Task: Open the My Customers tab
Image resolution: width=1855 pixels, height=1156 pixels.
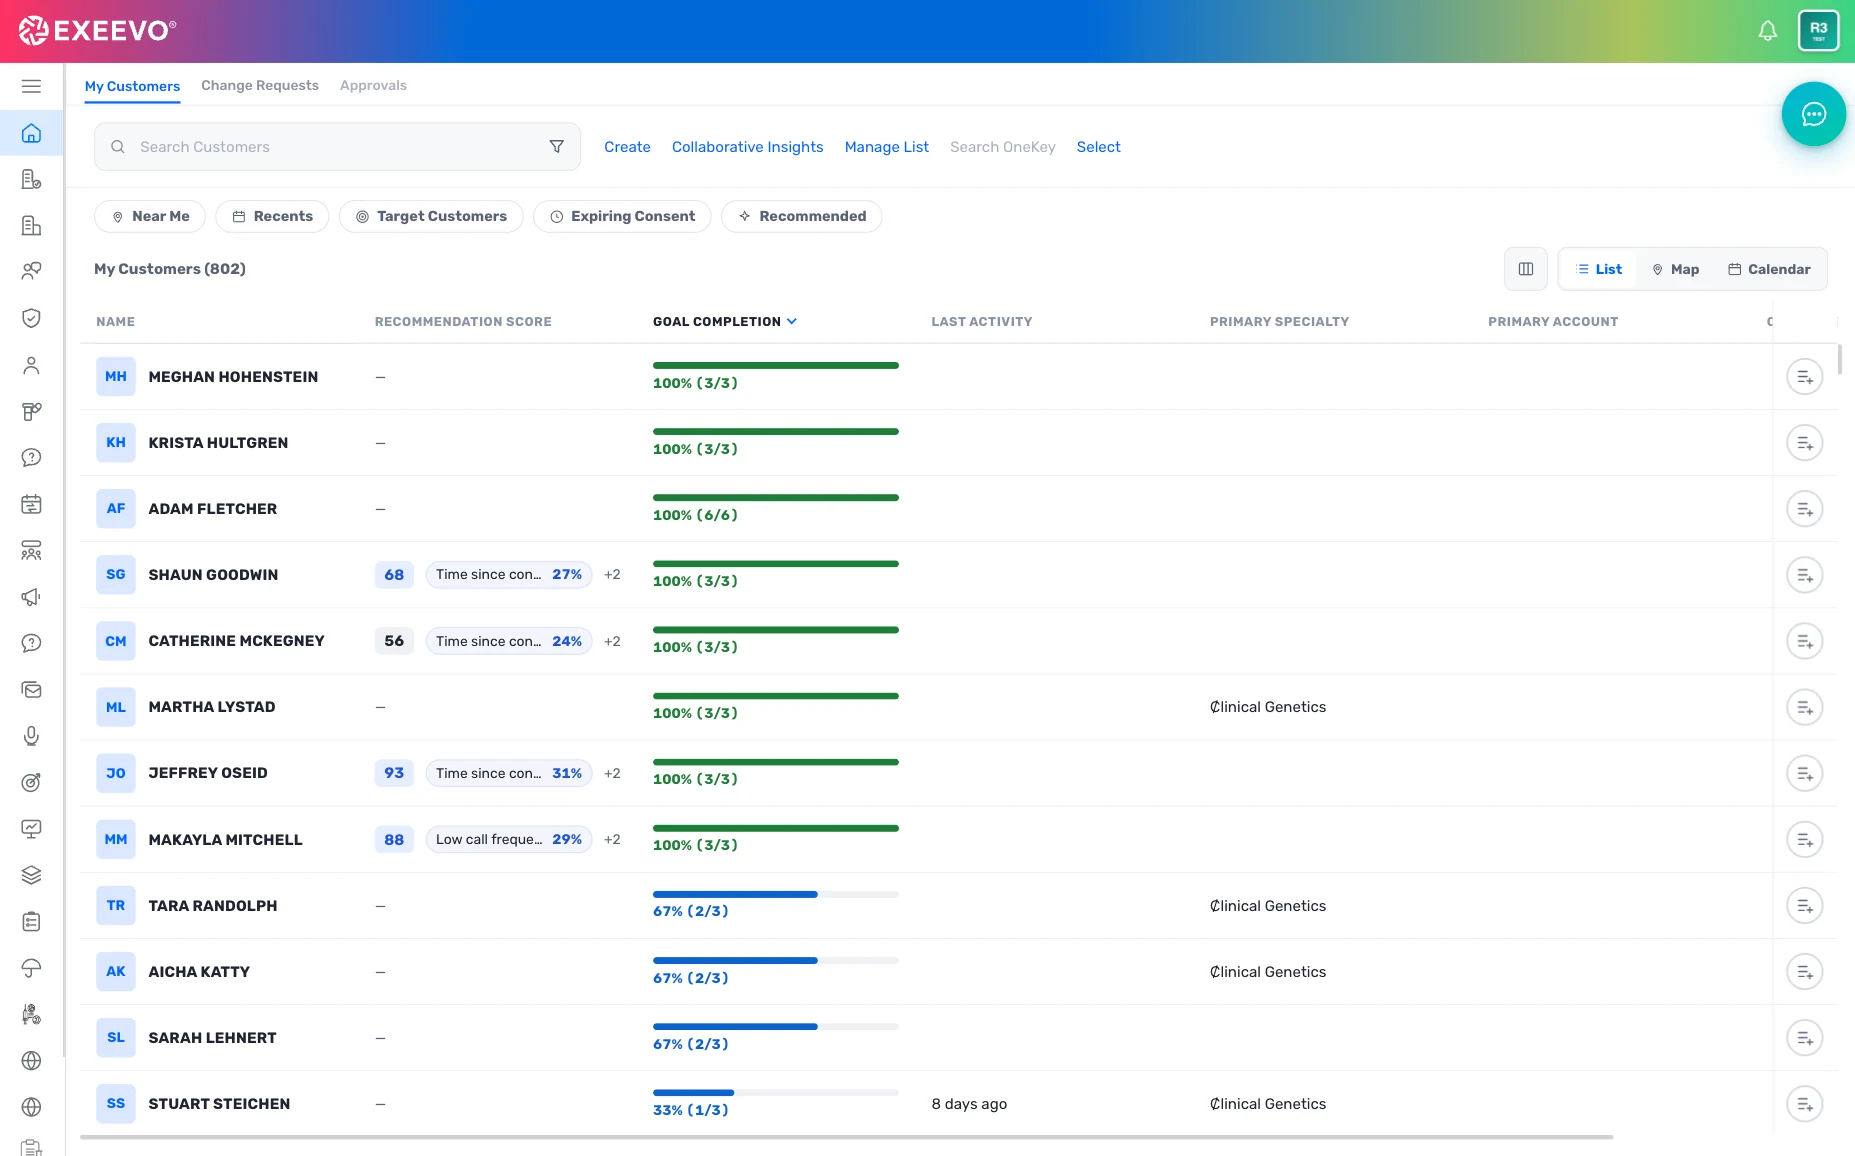Action: [132, 86]
